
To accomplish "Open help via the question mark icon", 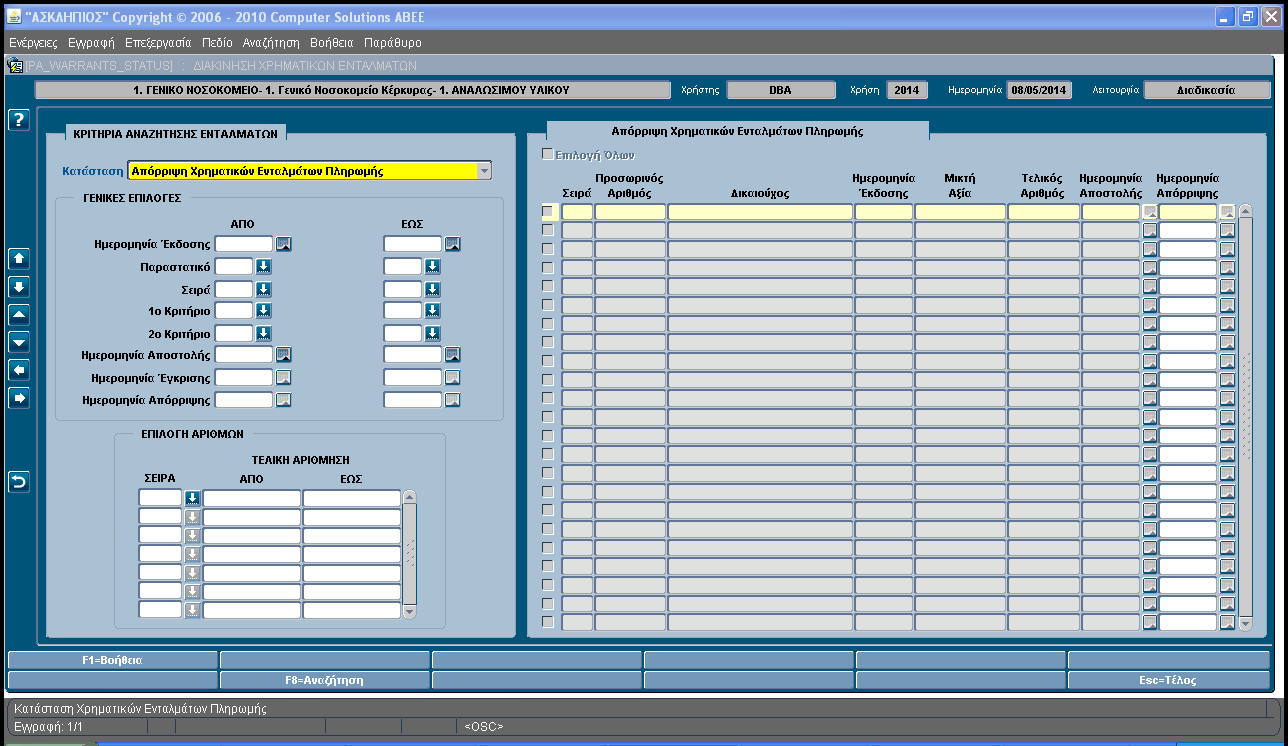I will click(x=18, y=120).
